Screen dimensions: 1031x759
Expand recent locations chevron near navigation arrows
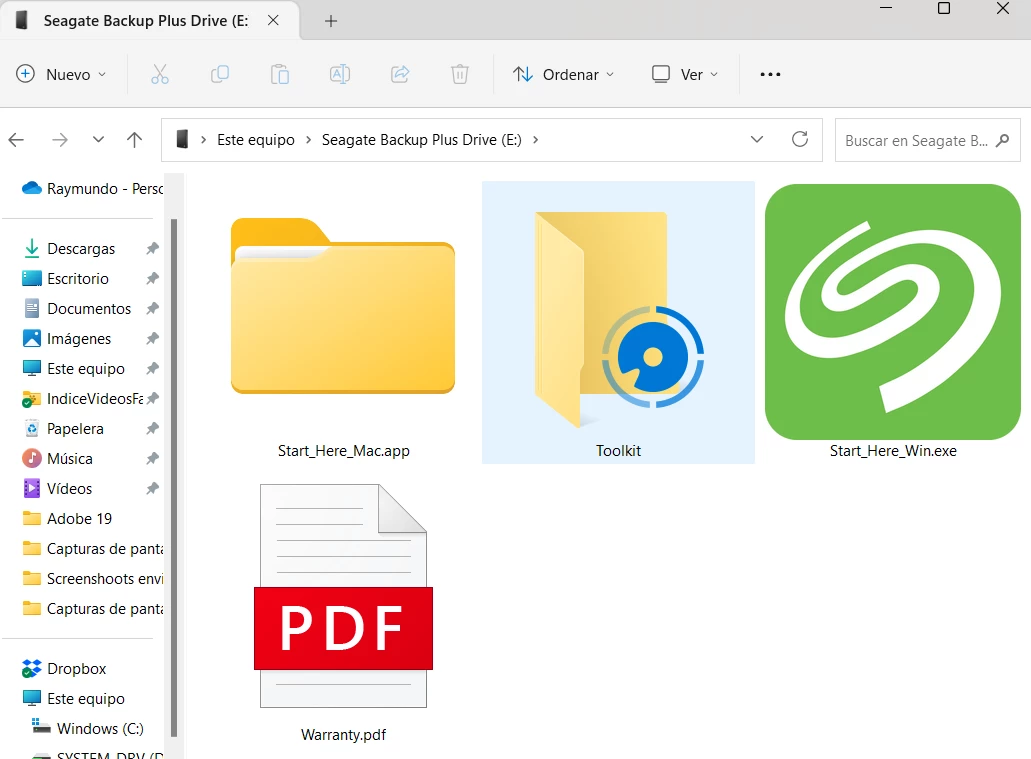point(98,139)
